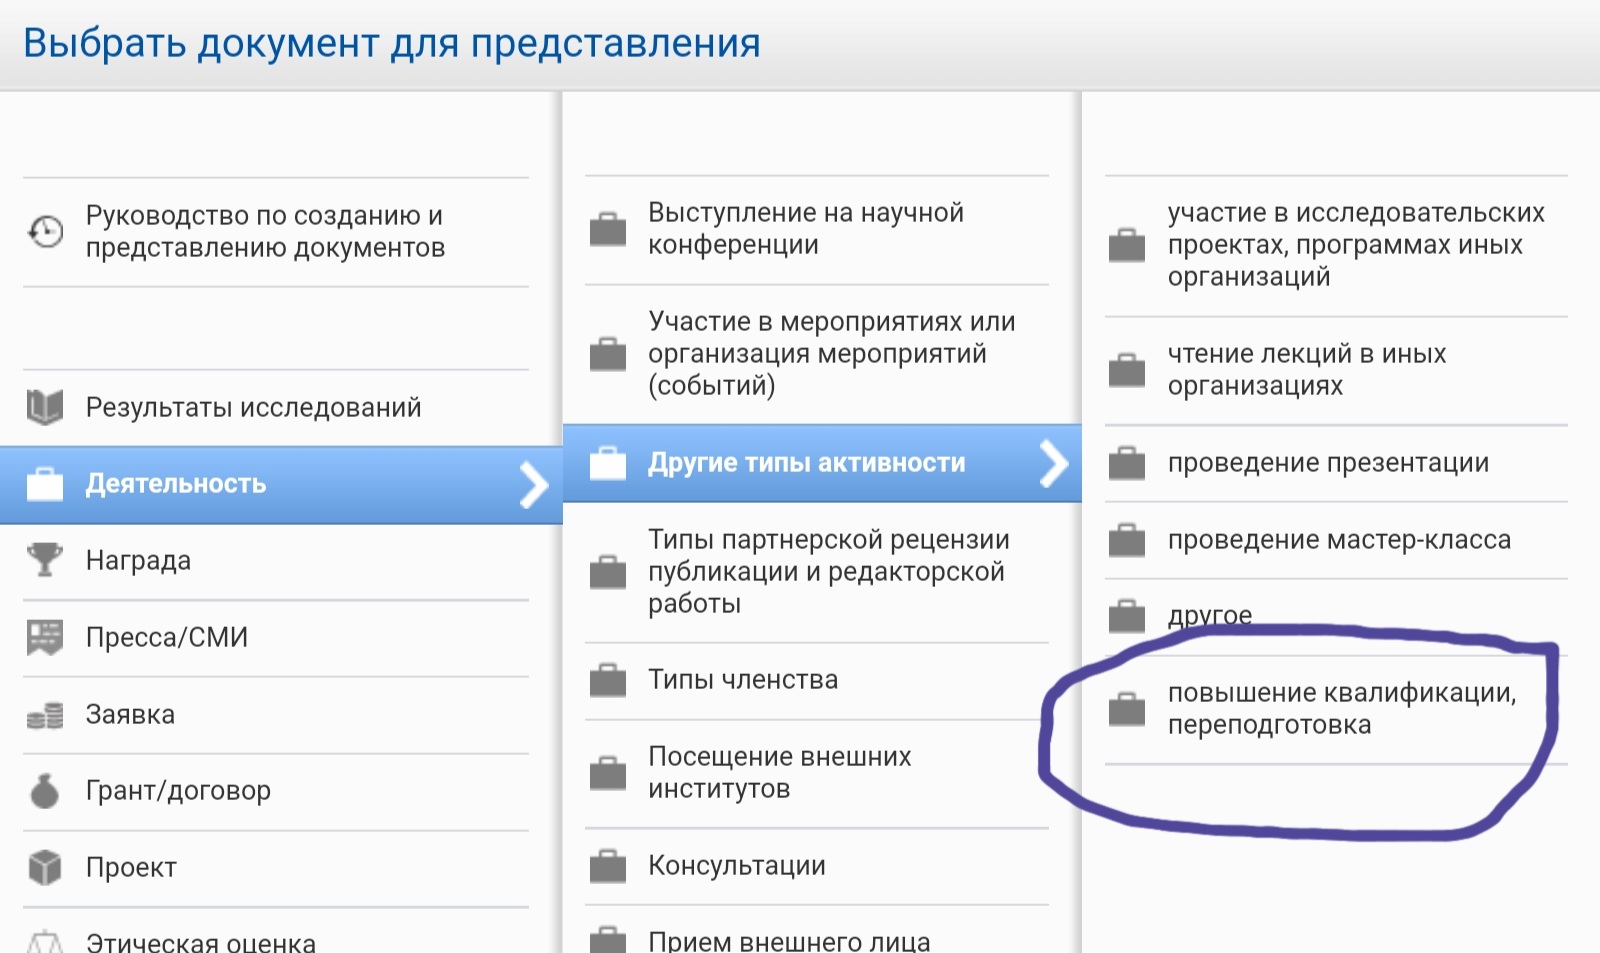Select the Награда category
Image resolution: width=1600 pixels, height=953 pixels.
tap(276, 561)
